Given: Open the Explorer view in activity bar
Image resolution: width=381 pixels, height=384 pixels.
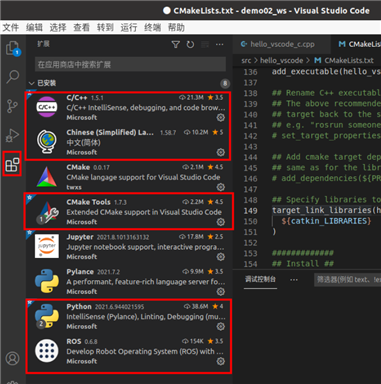Looking at the screenshot, I should click(x=13, y=48).
